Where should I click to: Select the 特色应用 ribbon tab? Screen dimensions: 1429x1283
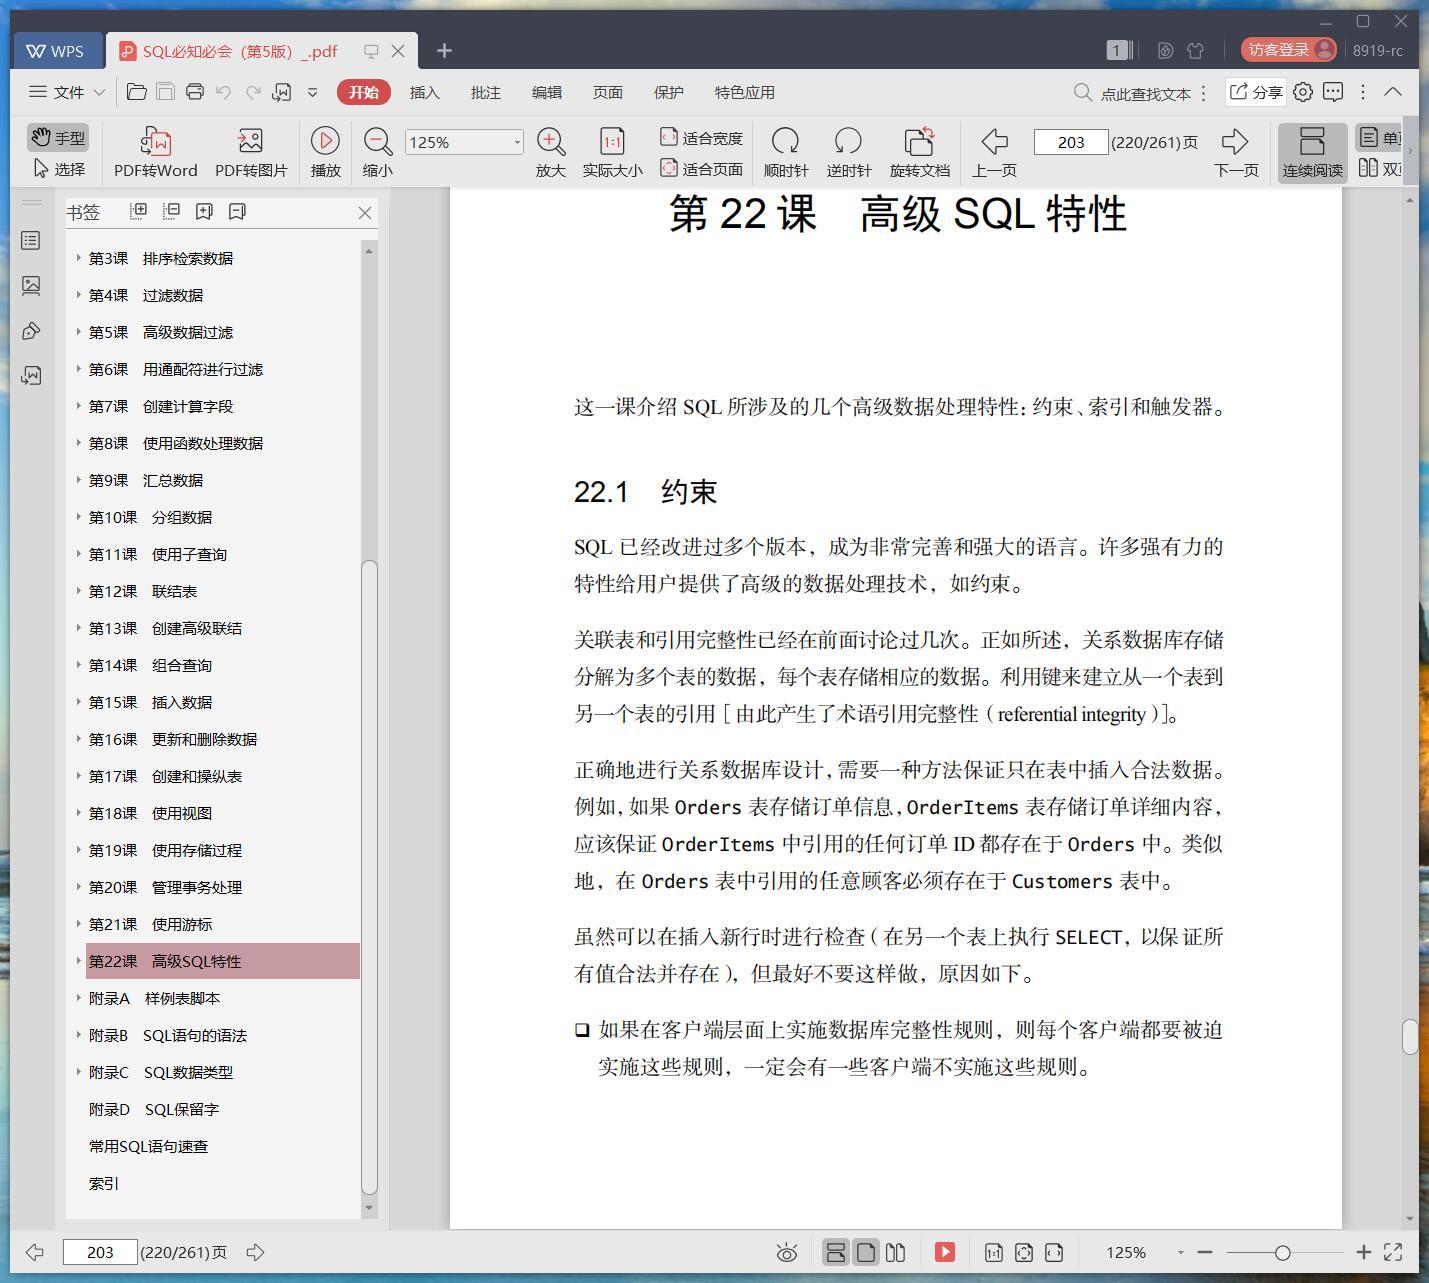744,92
